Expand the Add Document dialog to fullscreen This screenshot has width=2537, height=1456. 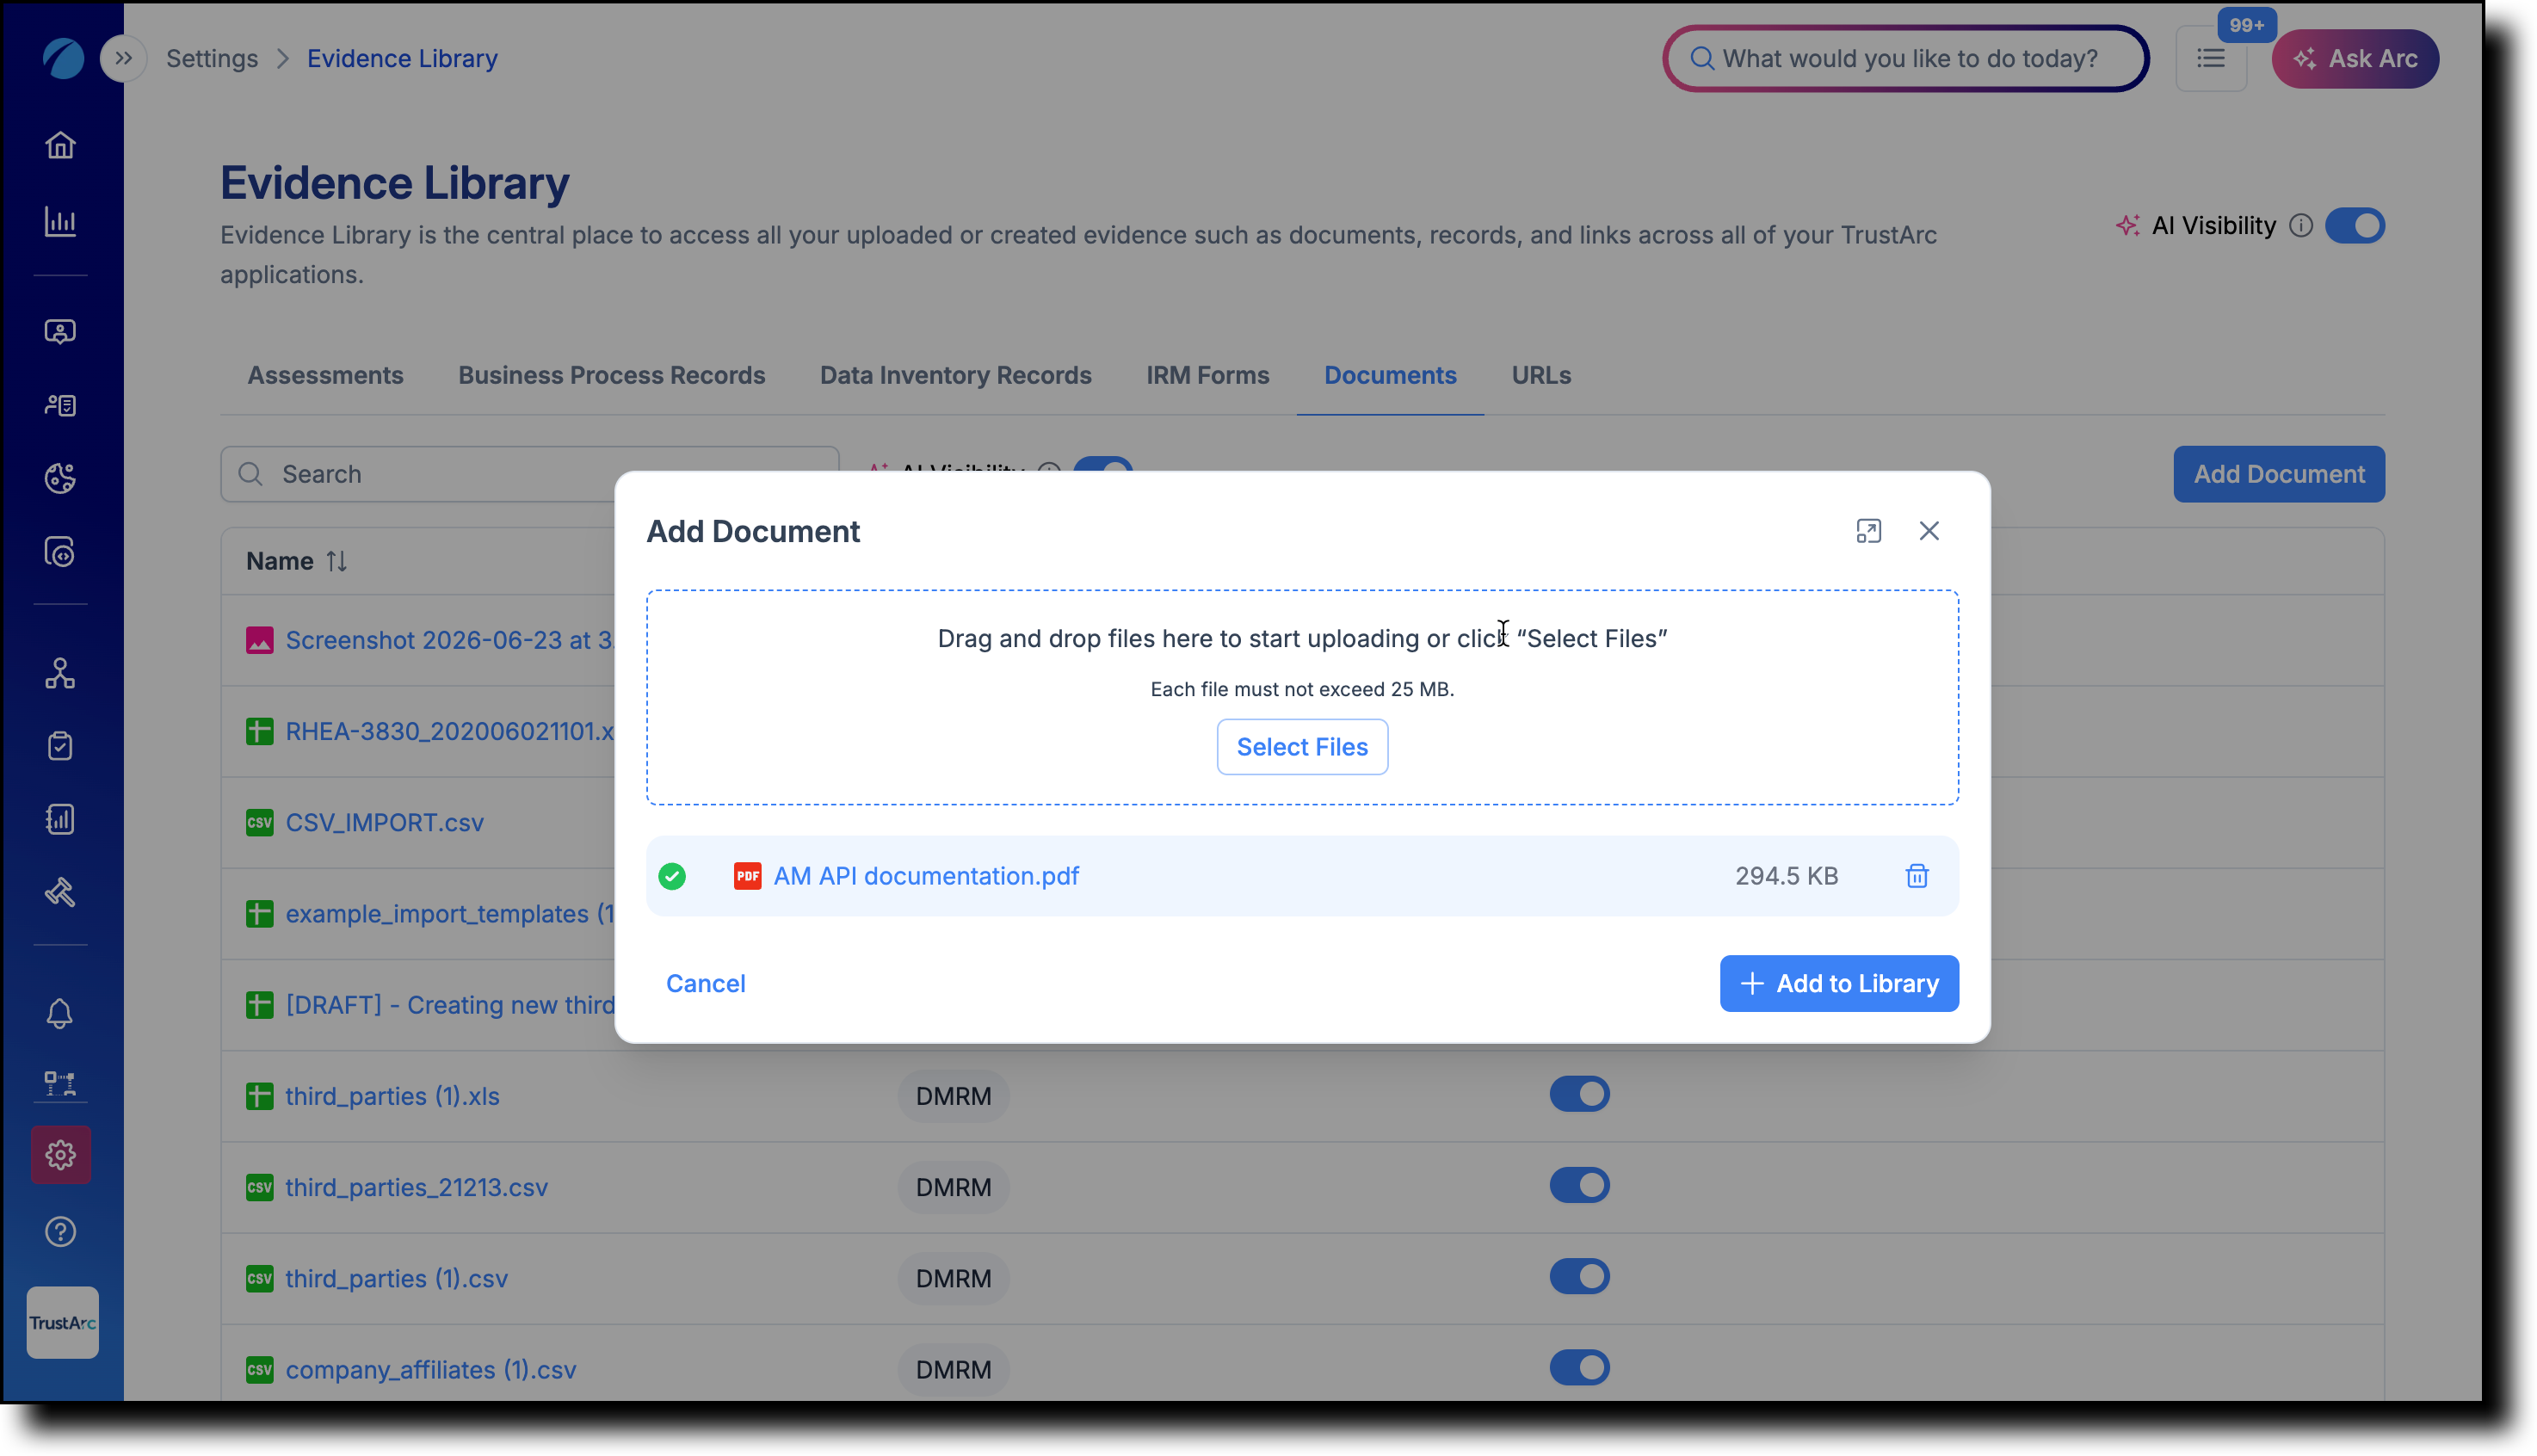1868,531
